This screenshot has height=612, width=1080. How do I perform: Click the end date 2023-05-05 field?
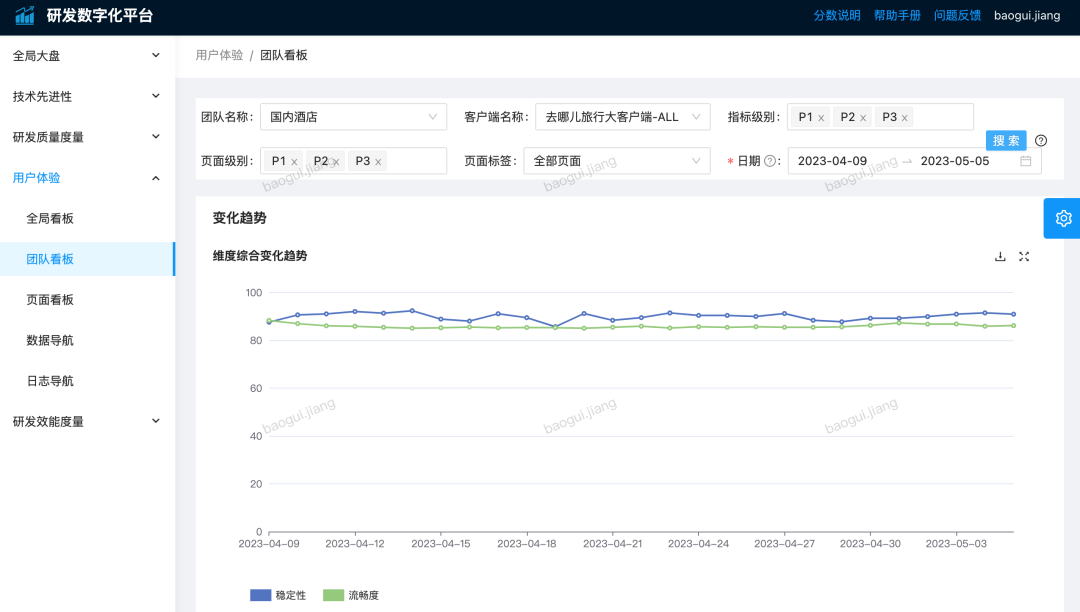coord(955,161)
